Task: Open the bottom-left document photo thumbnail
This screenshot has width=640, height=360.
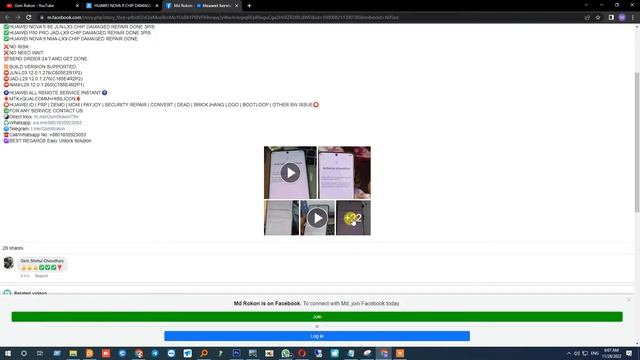Action: tap(281, 218)
